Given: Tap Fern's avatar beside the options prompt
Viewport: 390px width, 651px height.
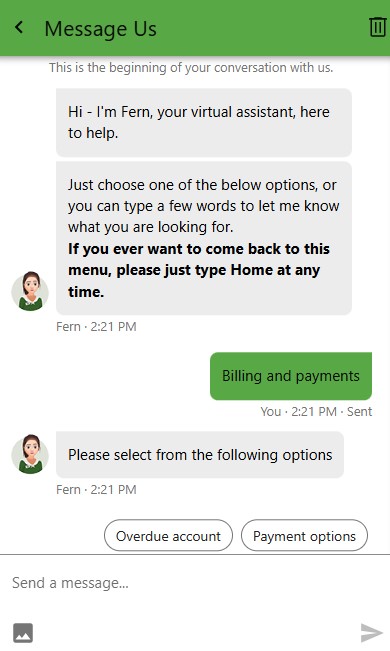Looking at the screenshot, I should (x=30, y=454).
